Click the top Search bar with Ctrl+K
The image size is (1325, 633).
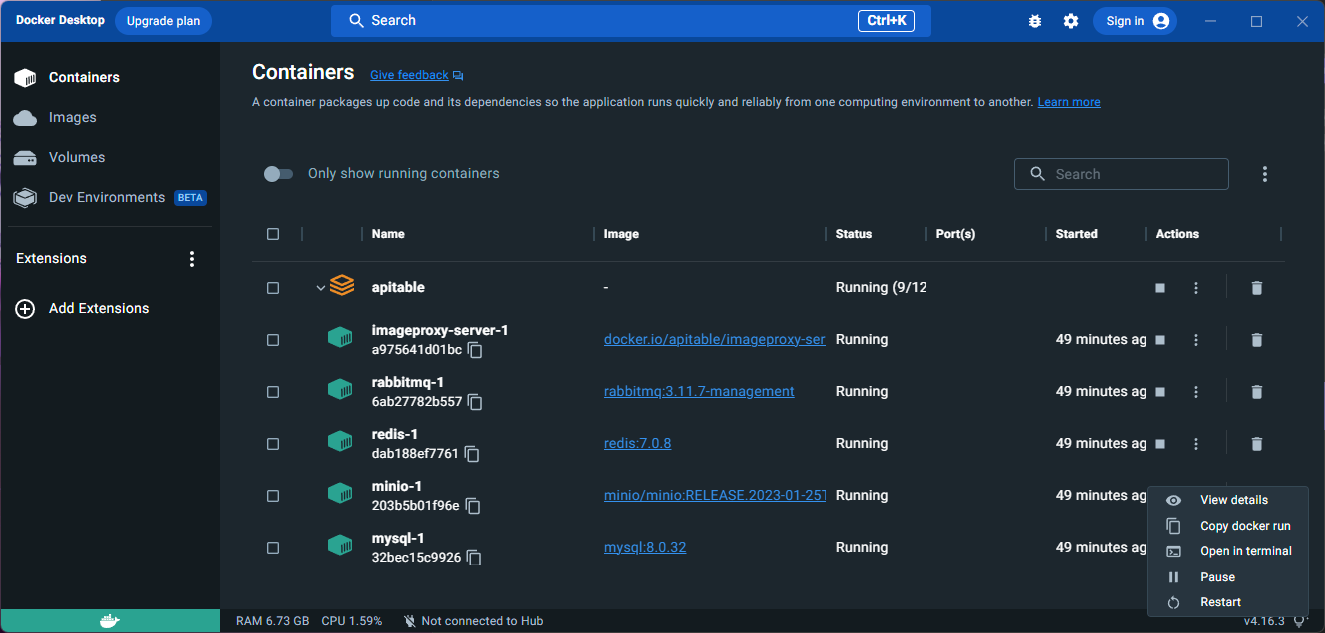point(630,20)
